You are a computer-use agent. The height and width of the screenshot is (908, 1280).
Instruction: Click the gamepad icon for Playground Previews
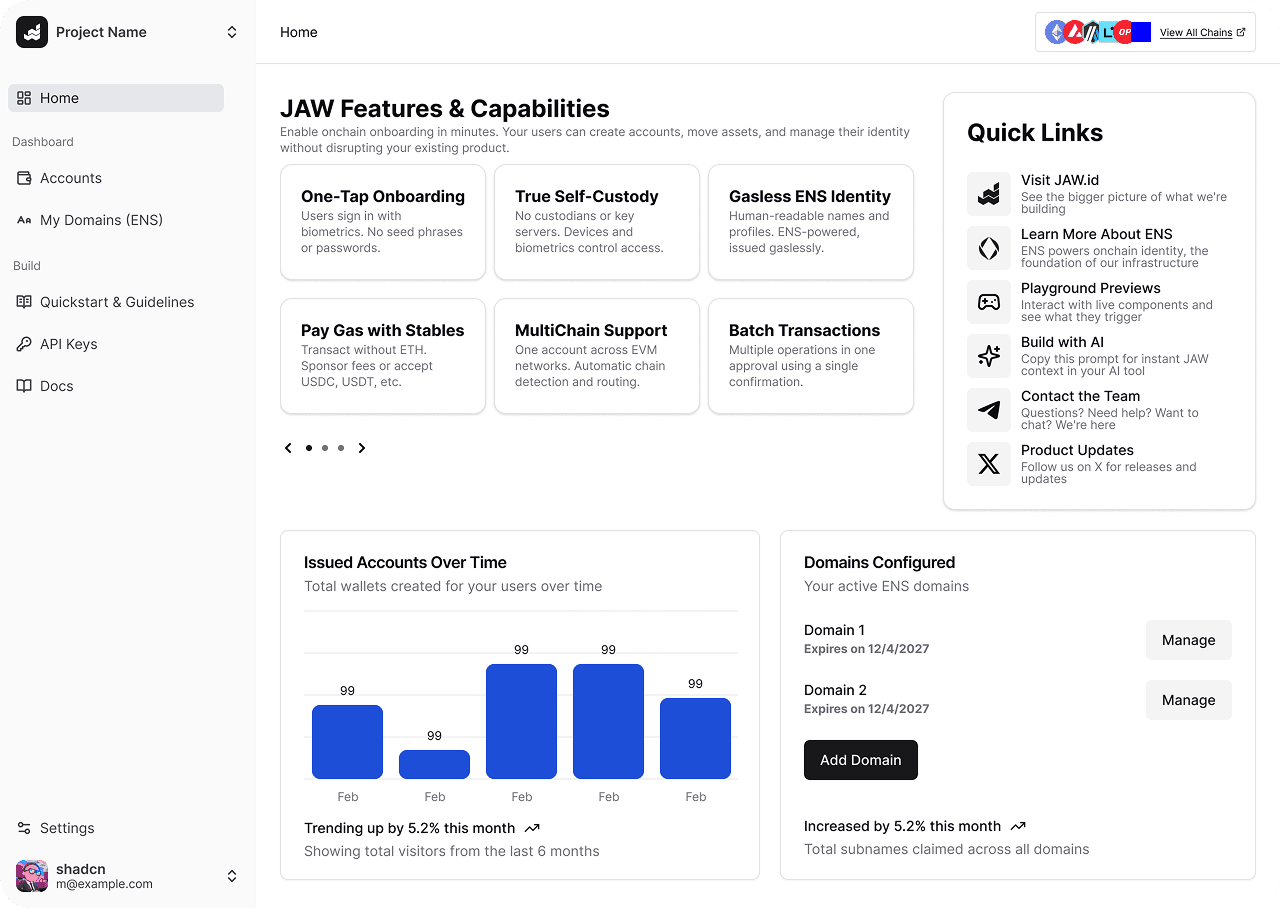coord(988,302)
